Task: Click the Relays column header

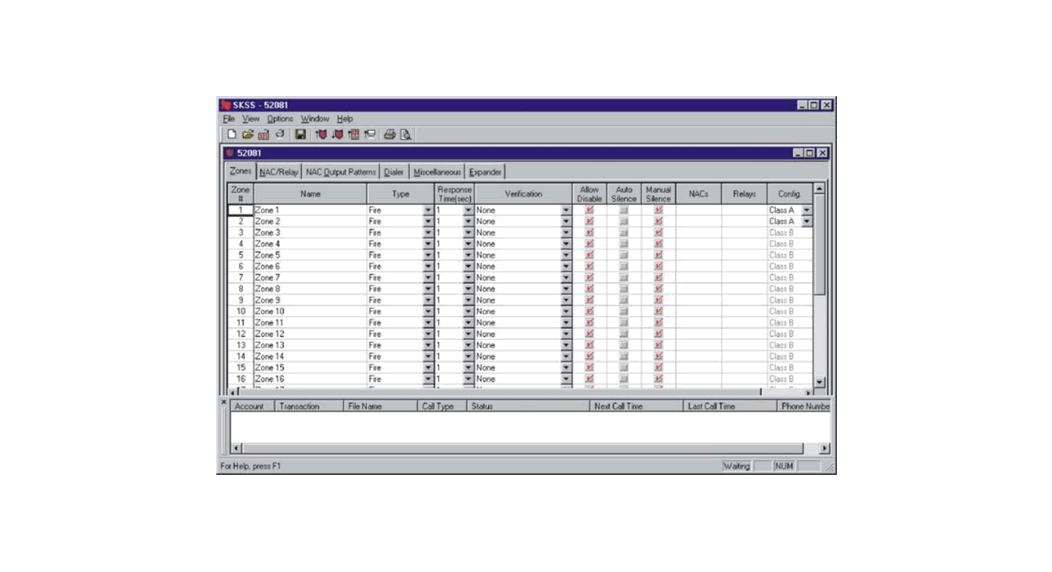Action: tap(744, 194)
